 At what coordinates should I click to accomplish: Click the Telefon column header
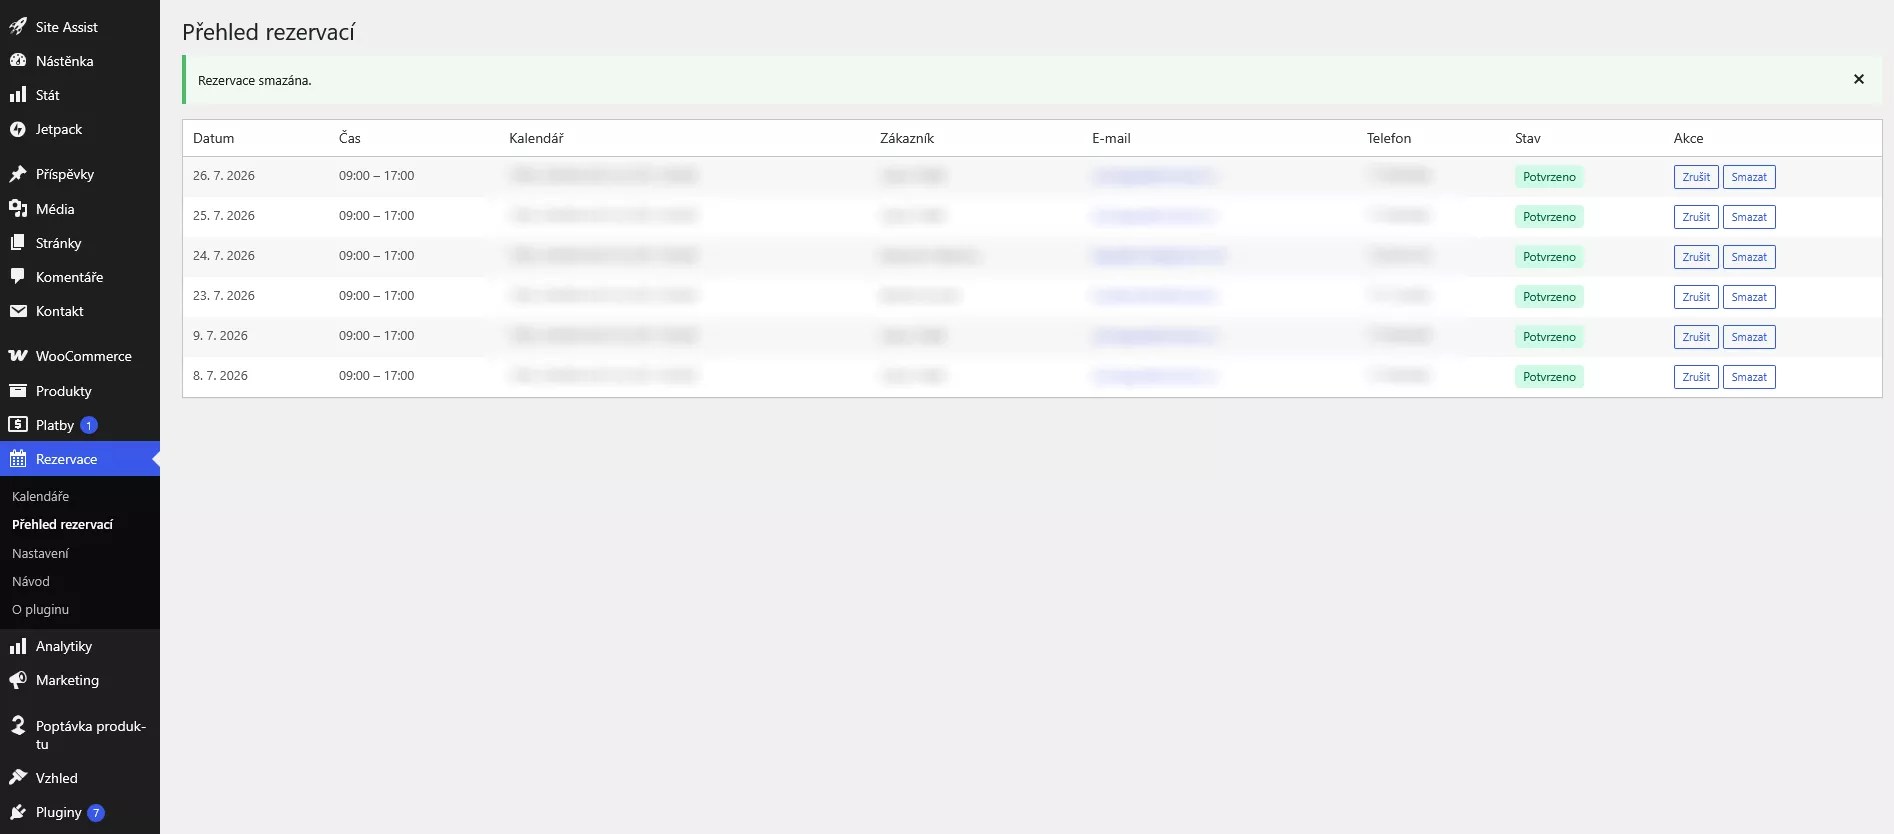[x=1389, y=138]
